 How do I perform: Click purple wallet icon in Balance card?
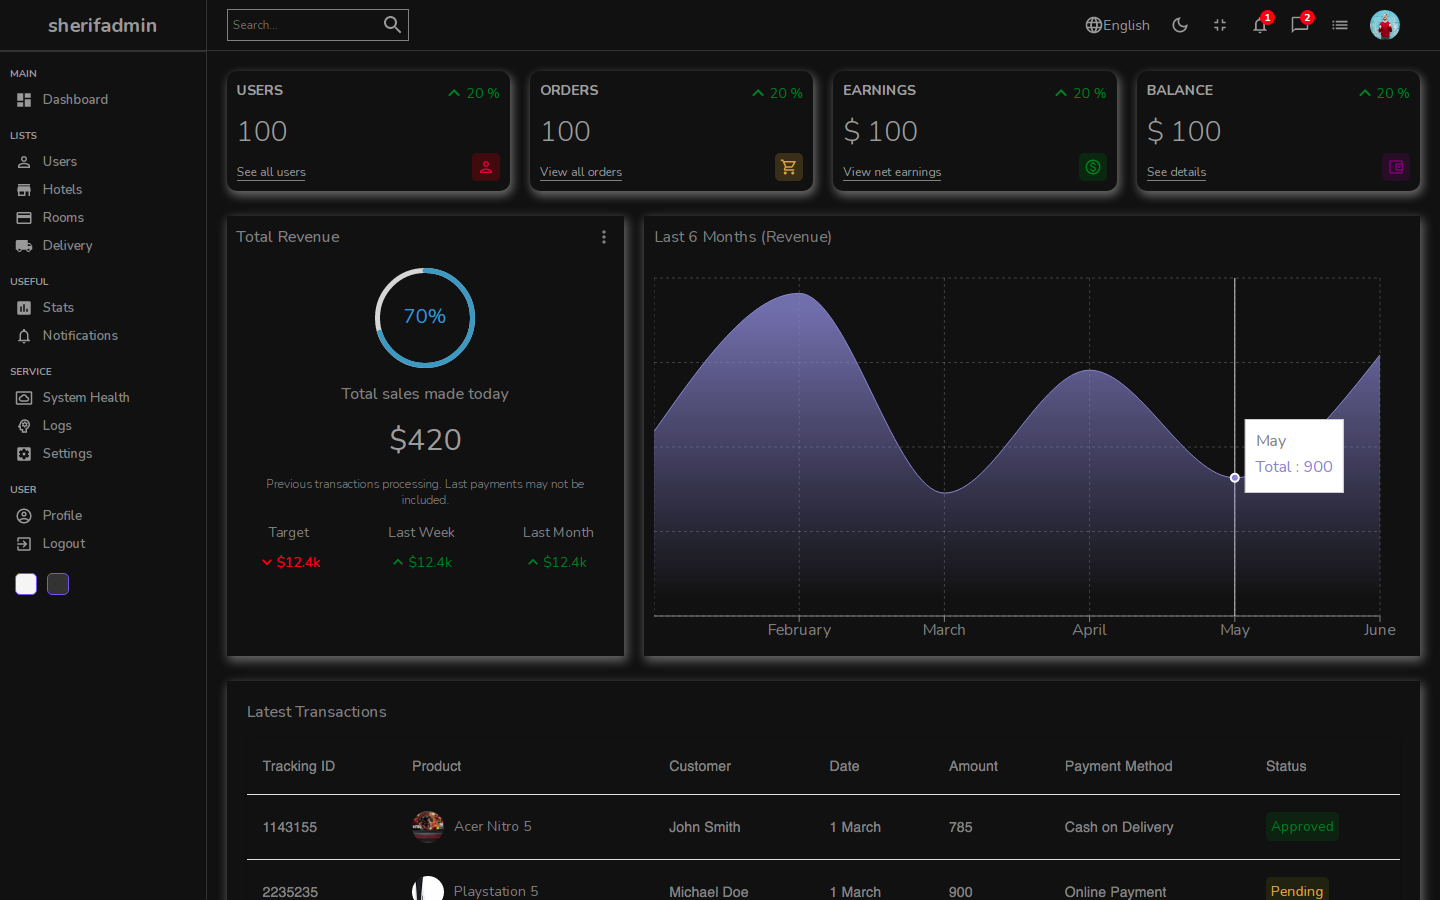coord(1396,167)
